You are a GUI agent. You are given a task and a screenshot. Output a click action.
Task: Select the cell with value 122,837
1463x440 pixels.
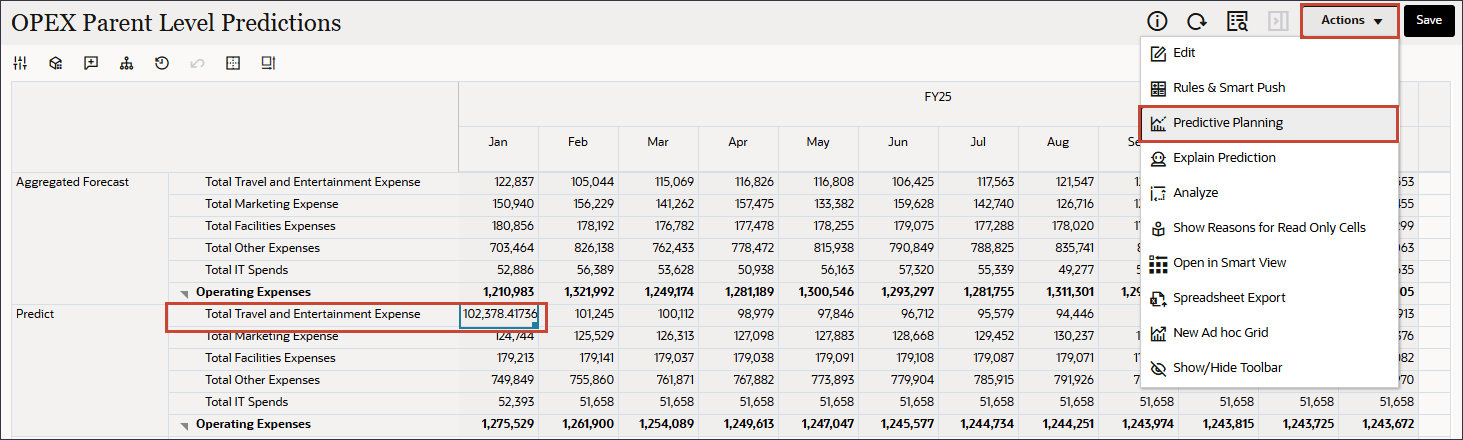coord(499,182)
